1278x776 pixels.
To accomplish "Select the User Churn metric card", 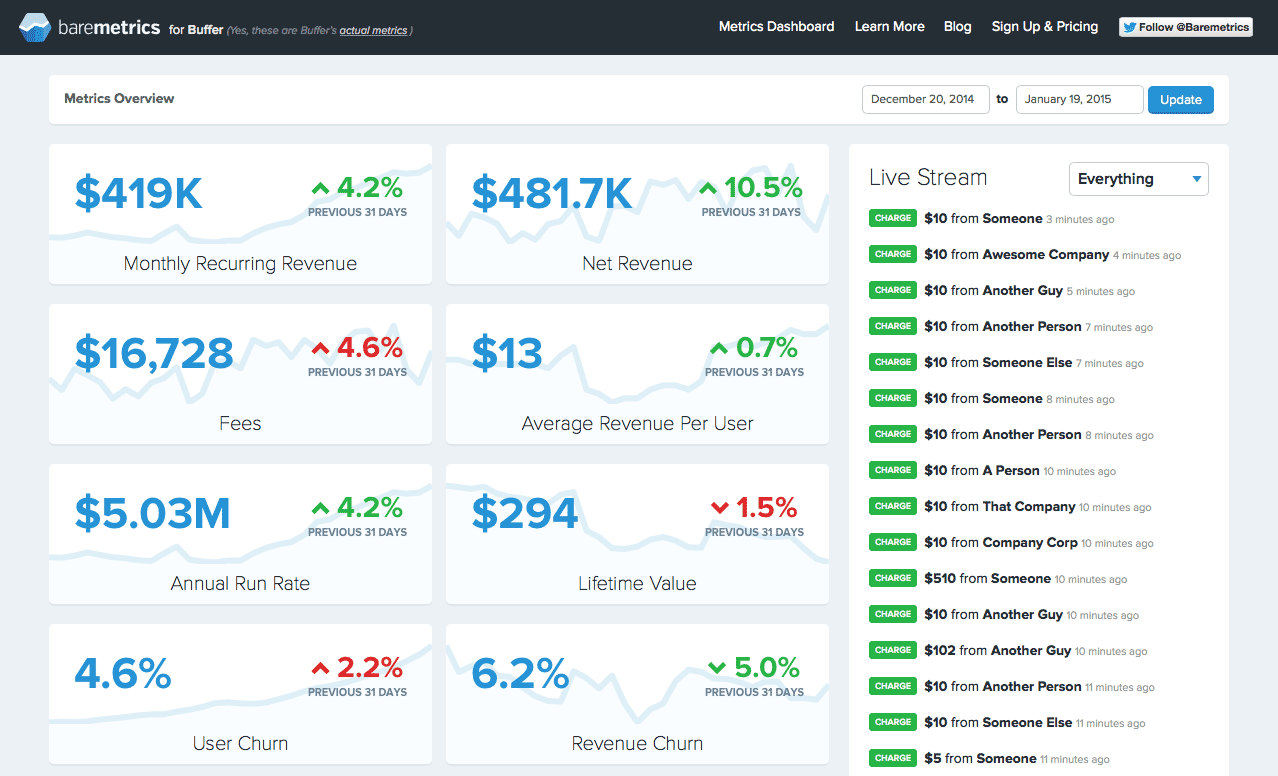I will (x=240, y=694).
